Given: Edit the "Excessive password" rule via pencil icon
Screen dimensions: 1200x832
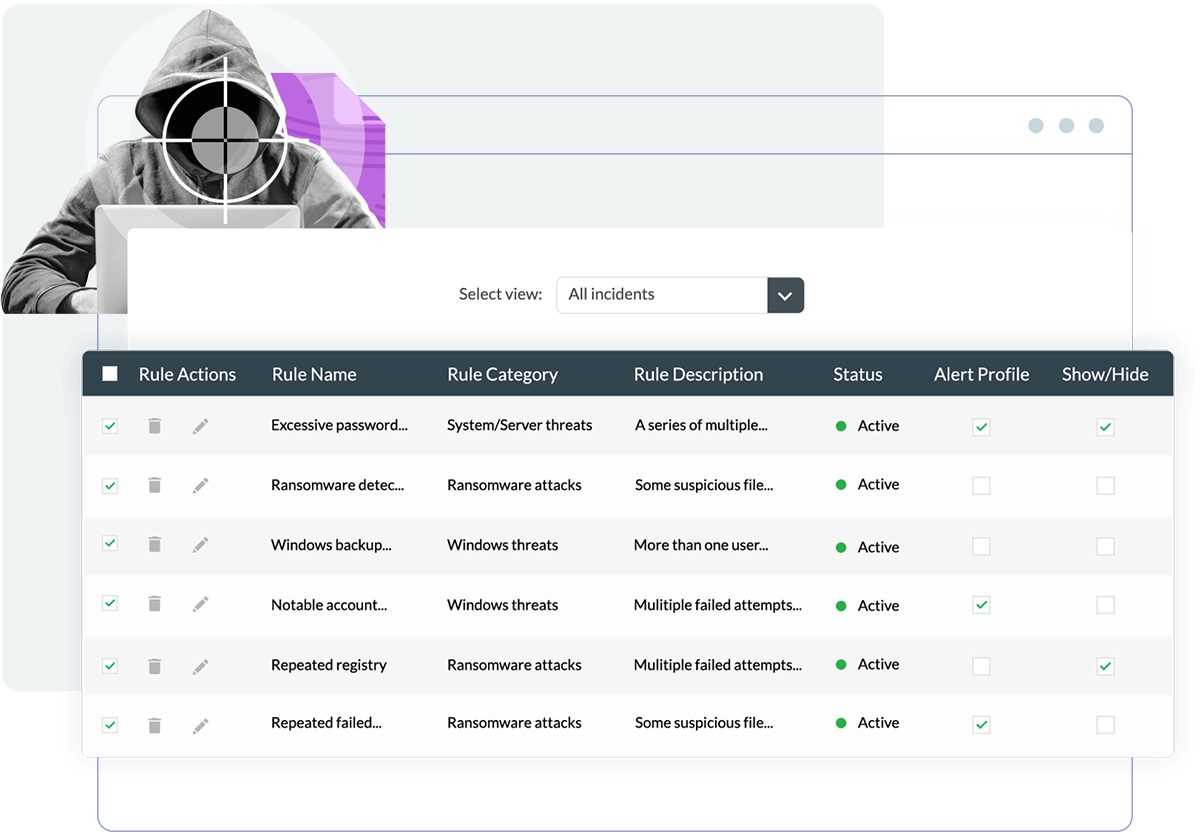Looking at the screenshot, I should (x=200, y=425).
